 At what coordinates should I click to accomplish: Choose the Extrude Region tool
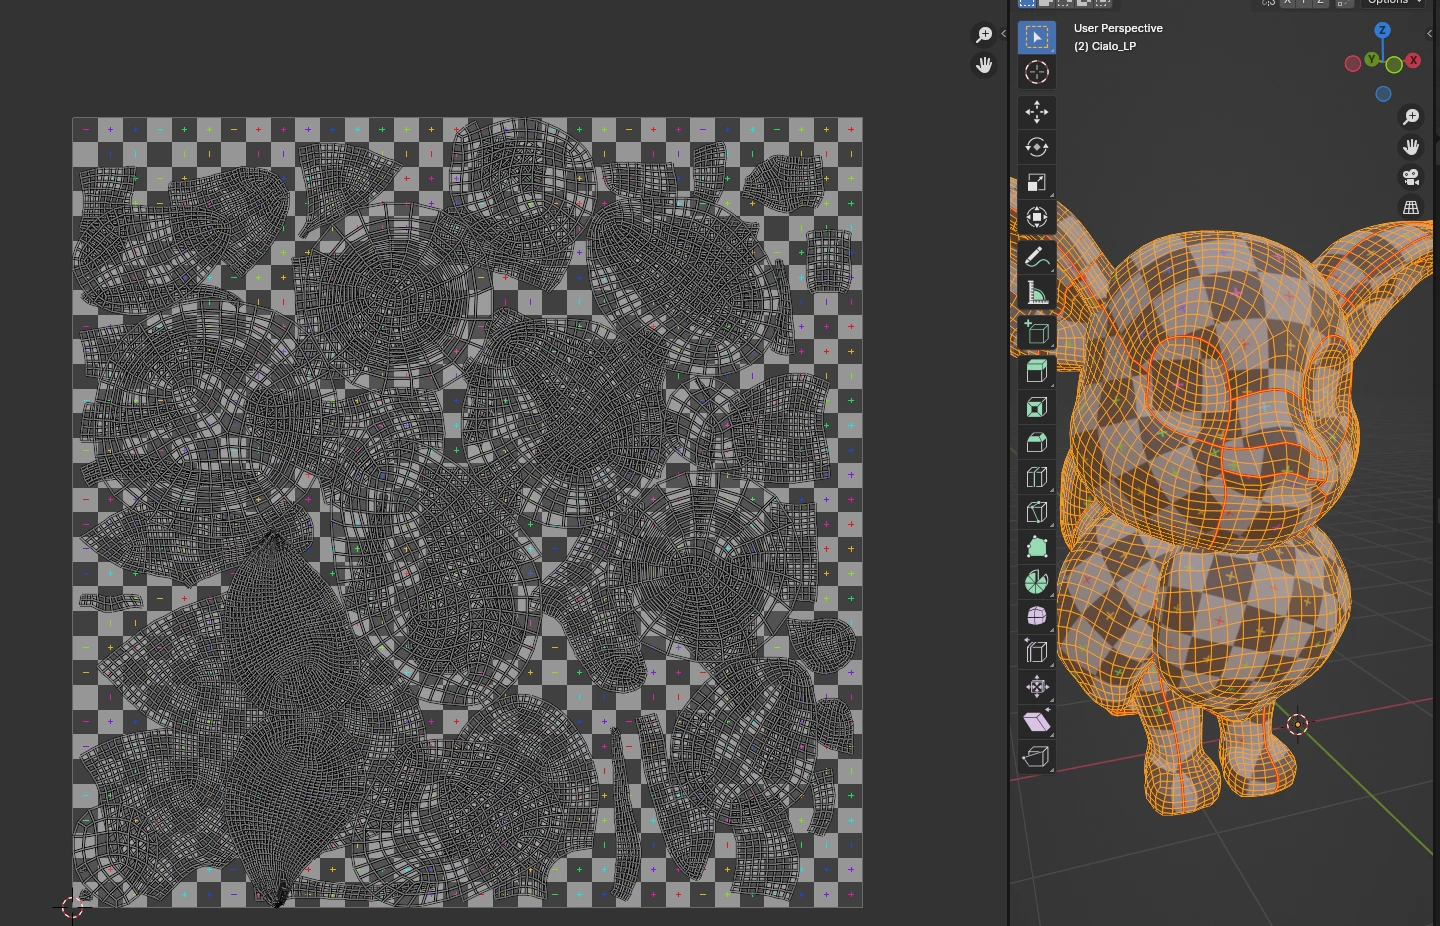(1037, 372)
